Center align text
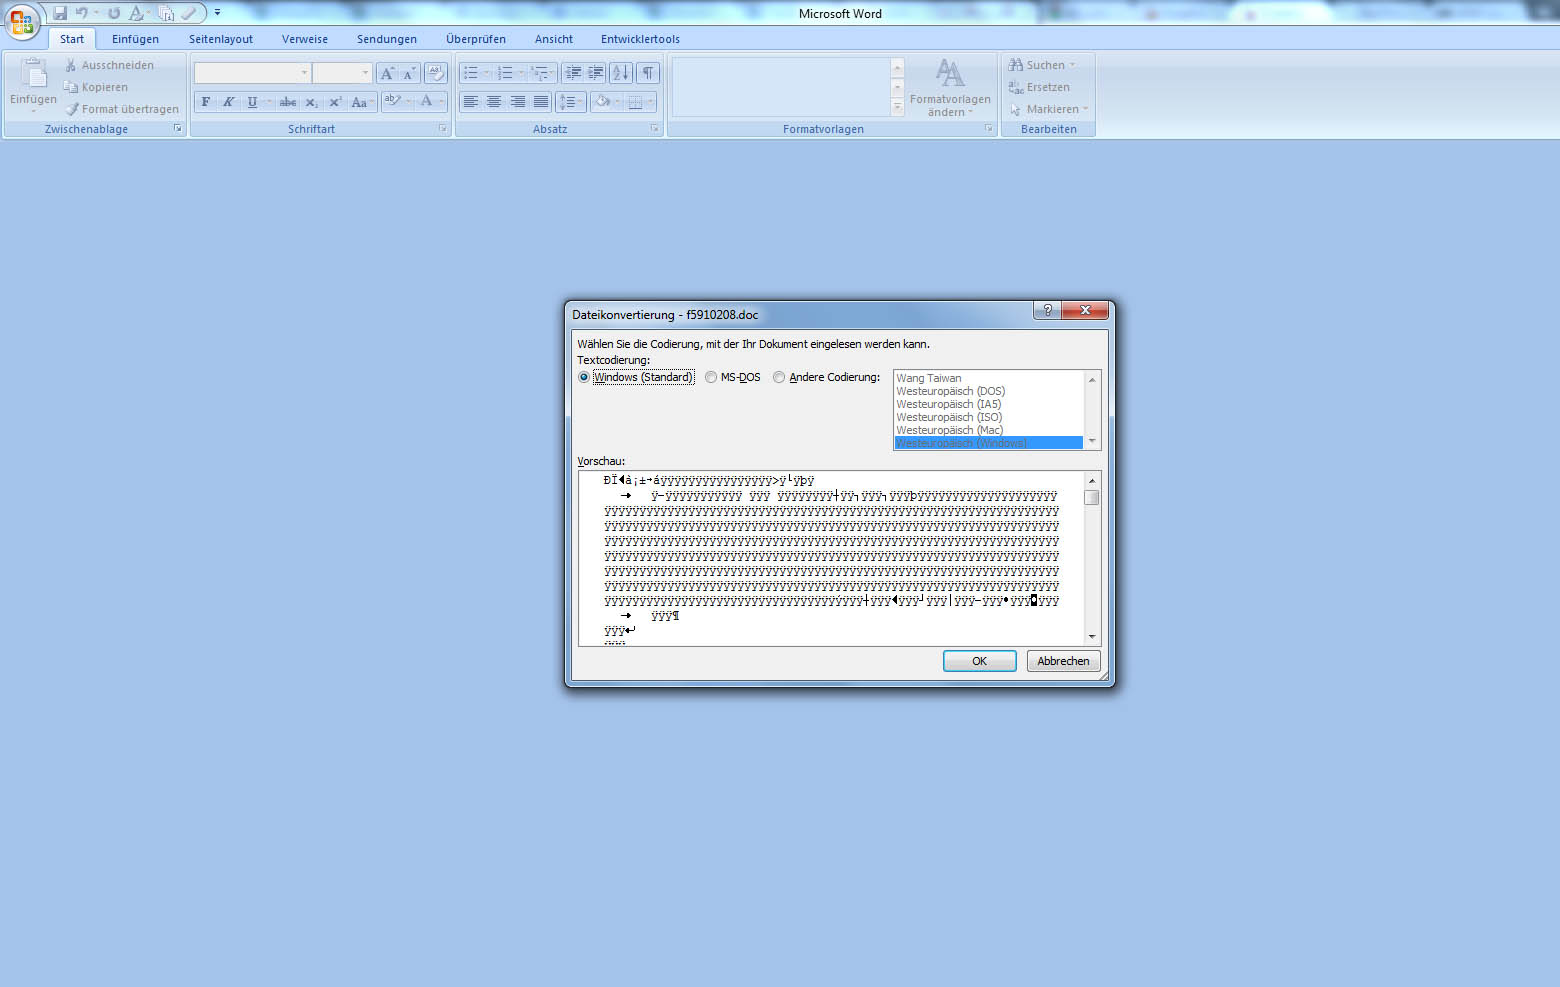The image size is (1560, 987). pyautogui.click(x=494, y=102)
